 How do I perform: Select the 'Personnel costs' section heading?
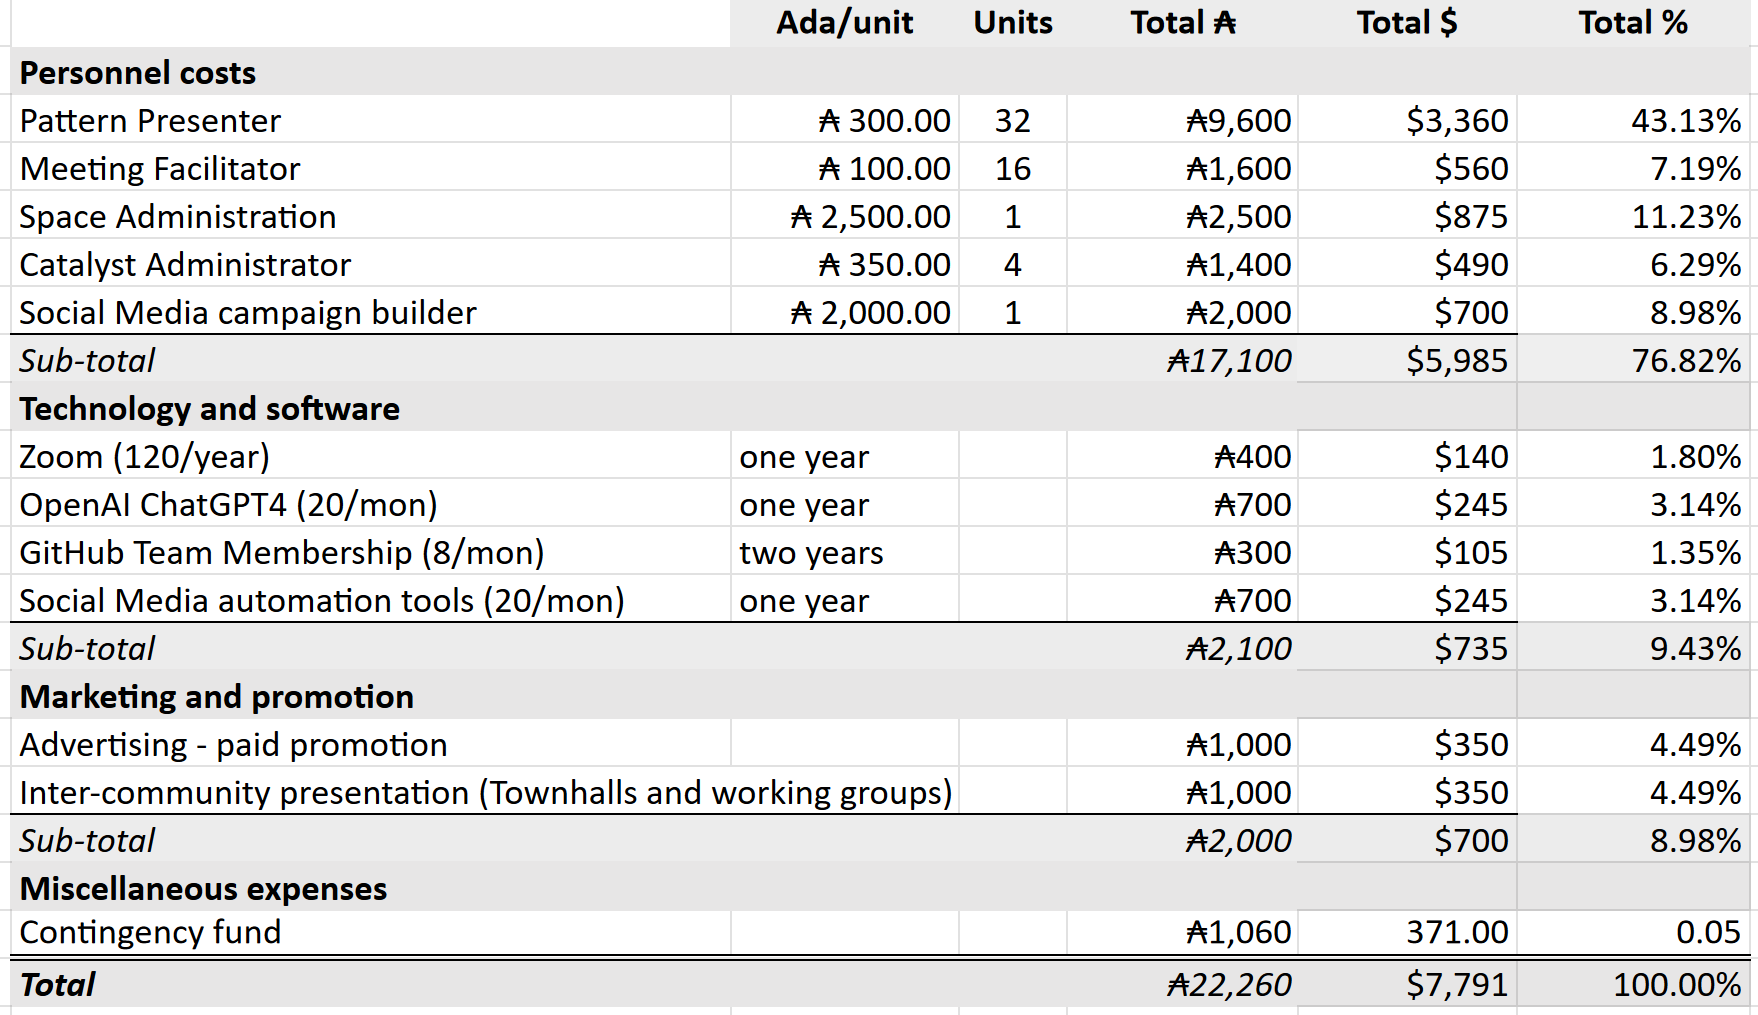coord(138,72)
